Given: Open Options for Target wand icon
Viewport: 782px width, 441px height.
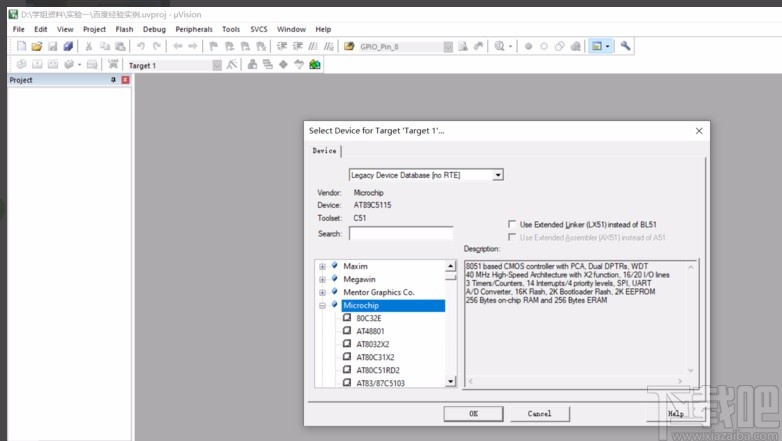Looking at the screenshot, I should (231, 64).
